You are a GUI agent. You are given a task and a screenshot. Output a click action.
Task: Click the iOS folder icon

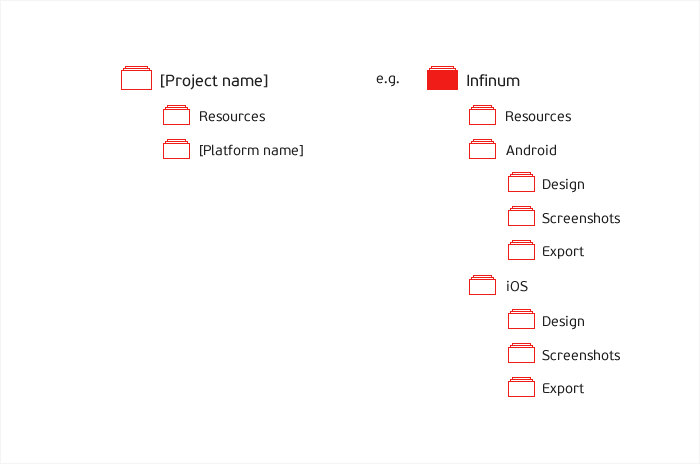[x=483, y=286]
